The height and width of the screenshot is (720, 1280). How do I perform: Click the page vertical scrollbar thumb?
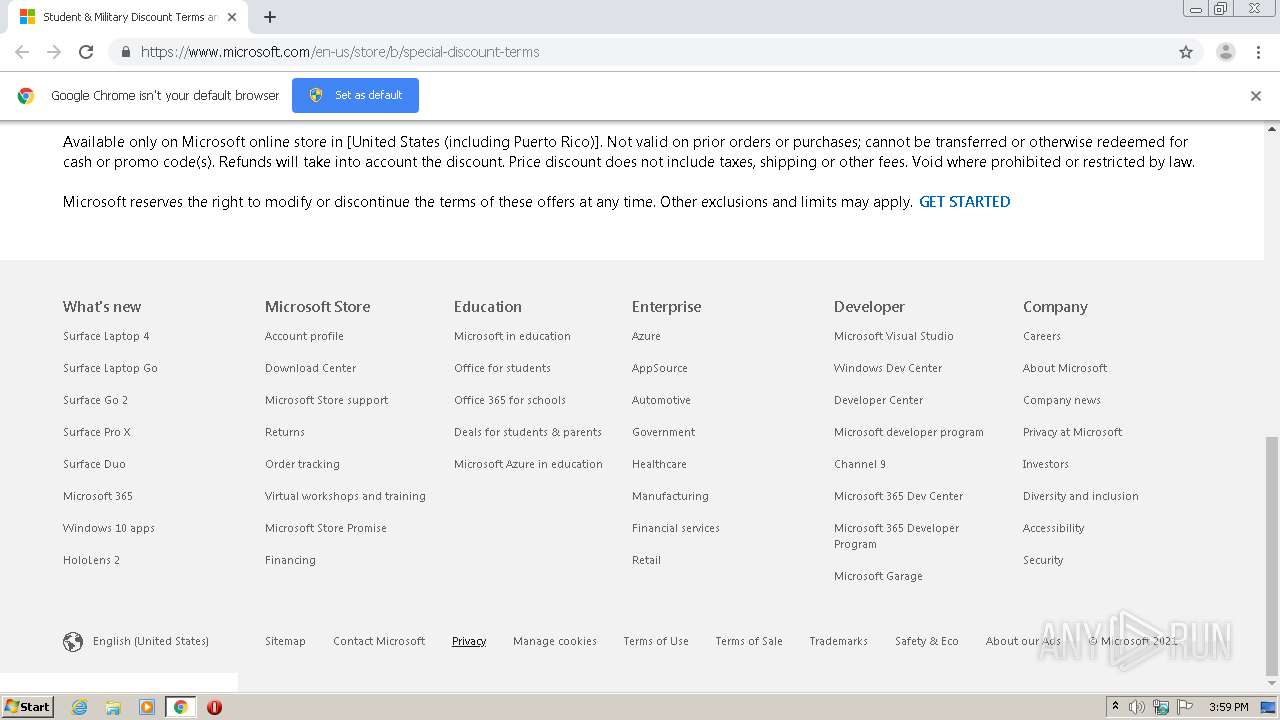tap(1272, 555)
